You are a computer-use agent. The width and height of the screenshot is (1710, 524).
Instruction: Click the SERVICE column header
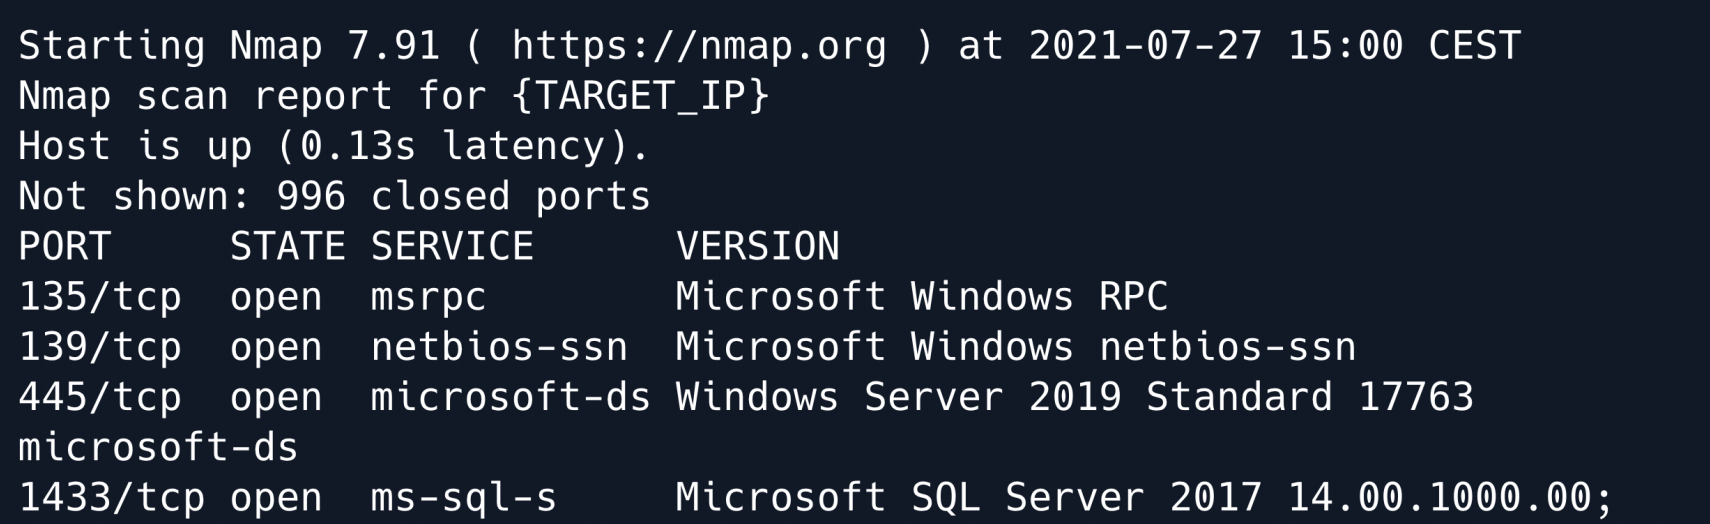452,247
